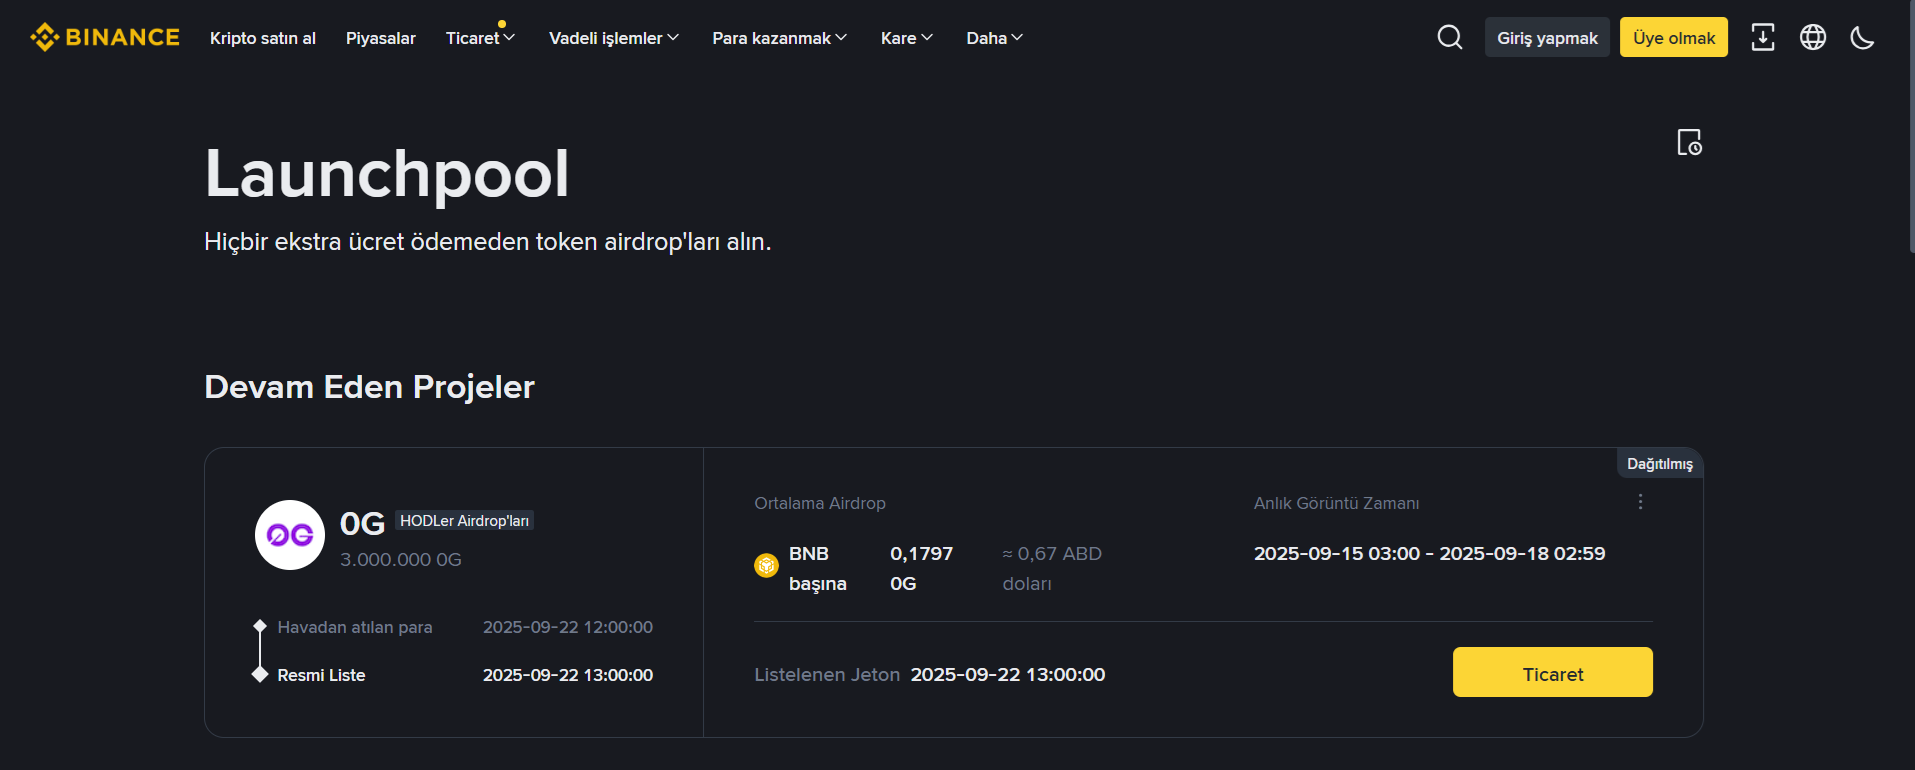Click the Dağıtılmış status badge

tap(1660, 464)
